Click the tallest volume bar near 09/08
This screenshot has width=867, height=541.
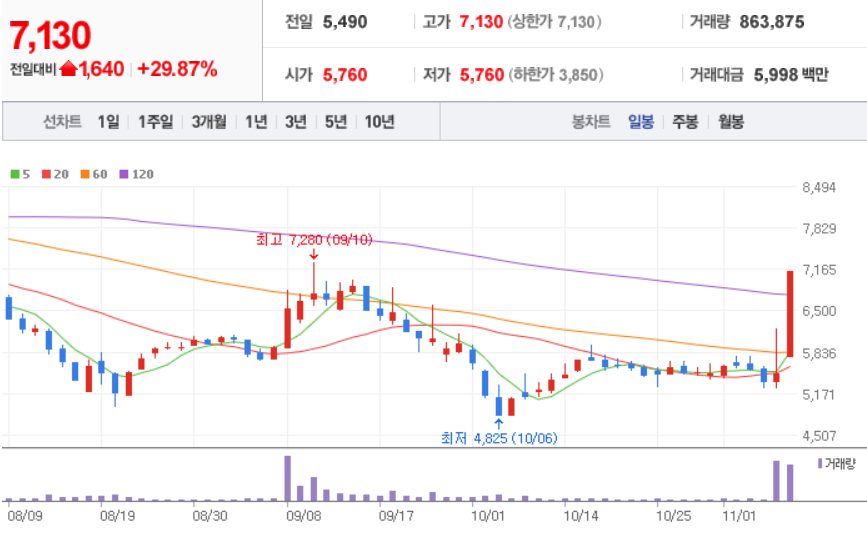pyautogui.click(x=288, y=478)
